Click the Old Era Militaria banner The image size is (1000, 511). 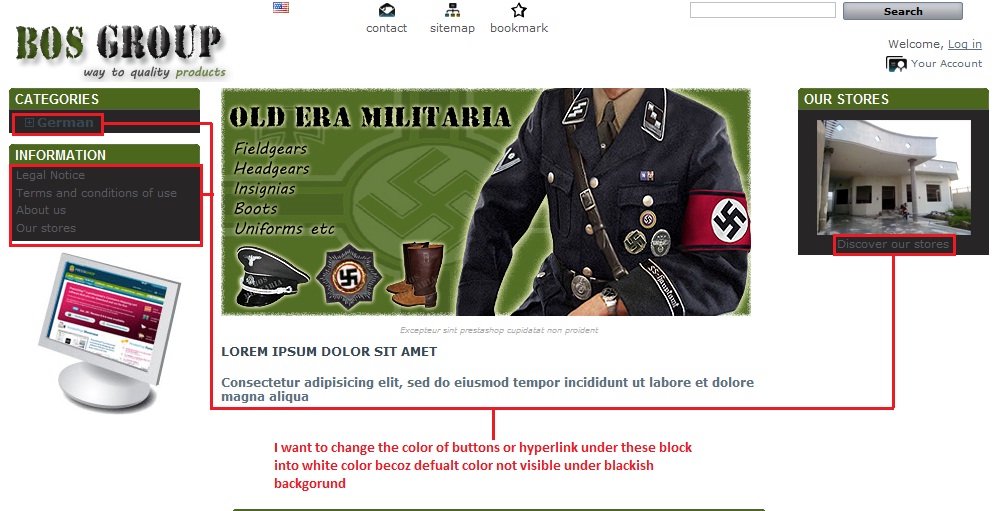click(x=486, y=202)
